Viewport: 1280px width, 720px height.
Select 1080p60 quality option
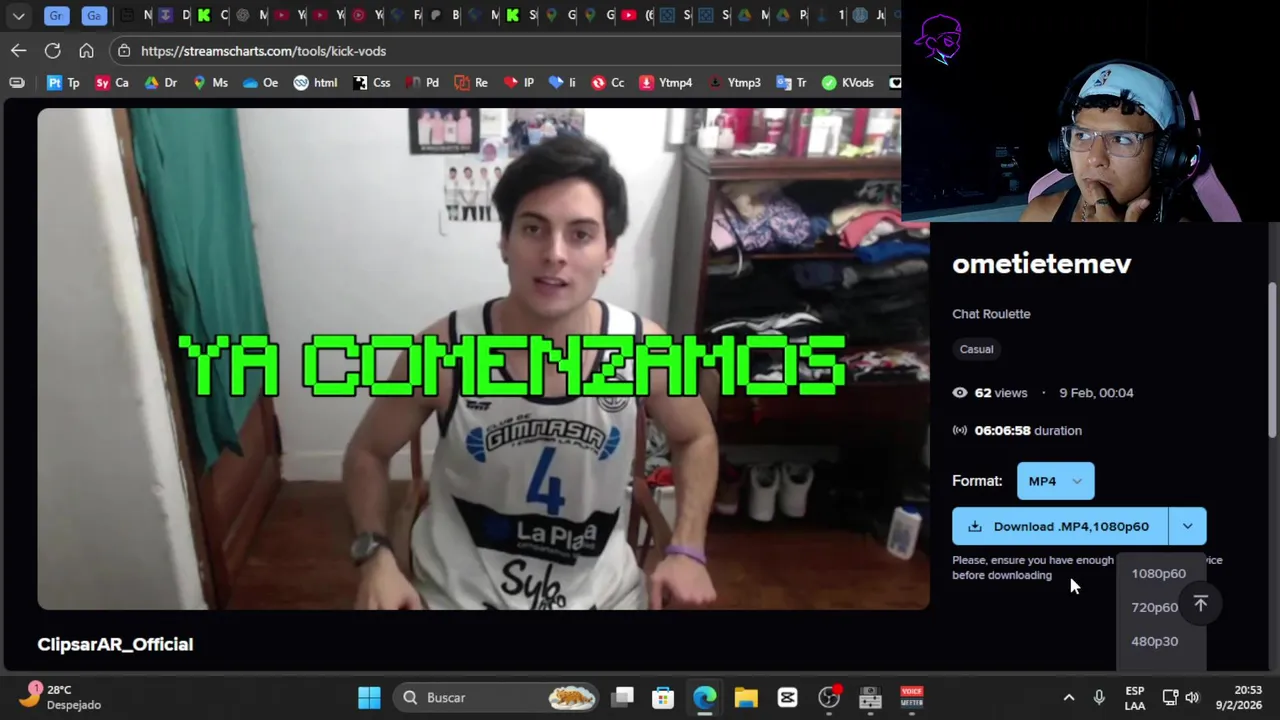click(x=1159, y=574)
